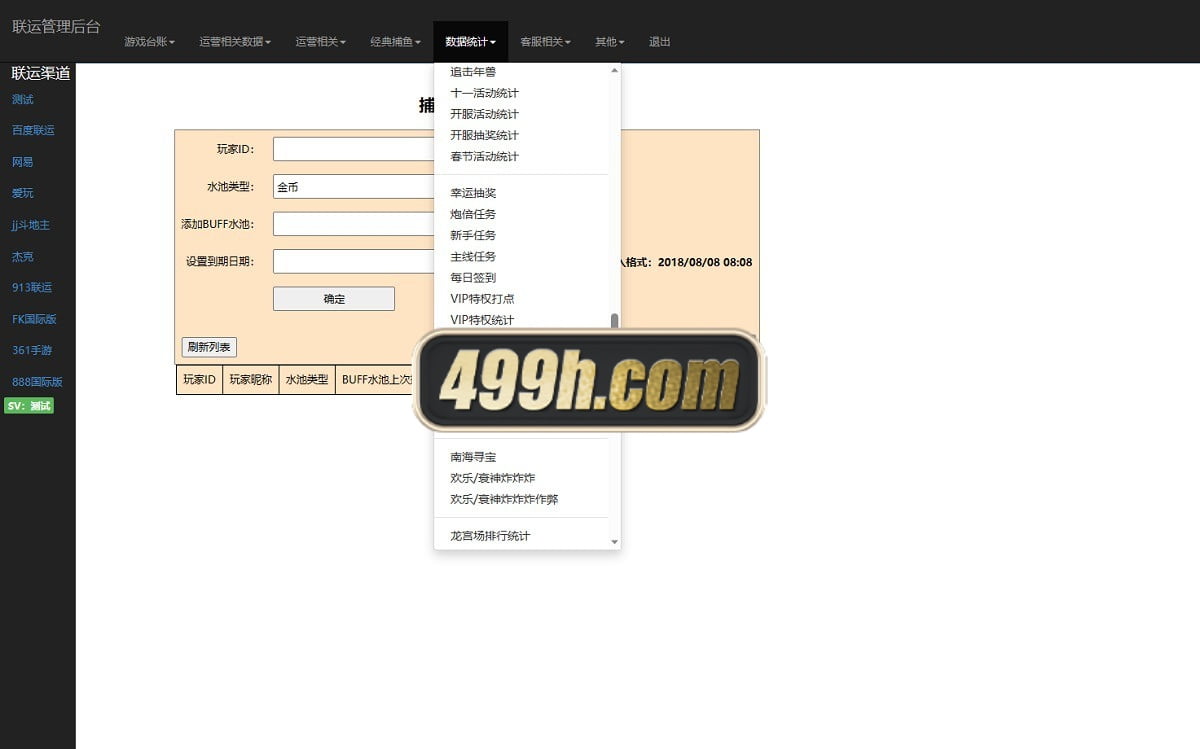Select 361手游 channel in sidebar
1200x749 pixels.
32,350
